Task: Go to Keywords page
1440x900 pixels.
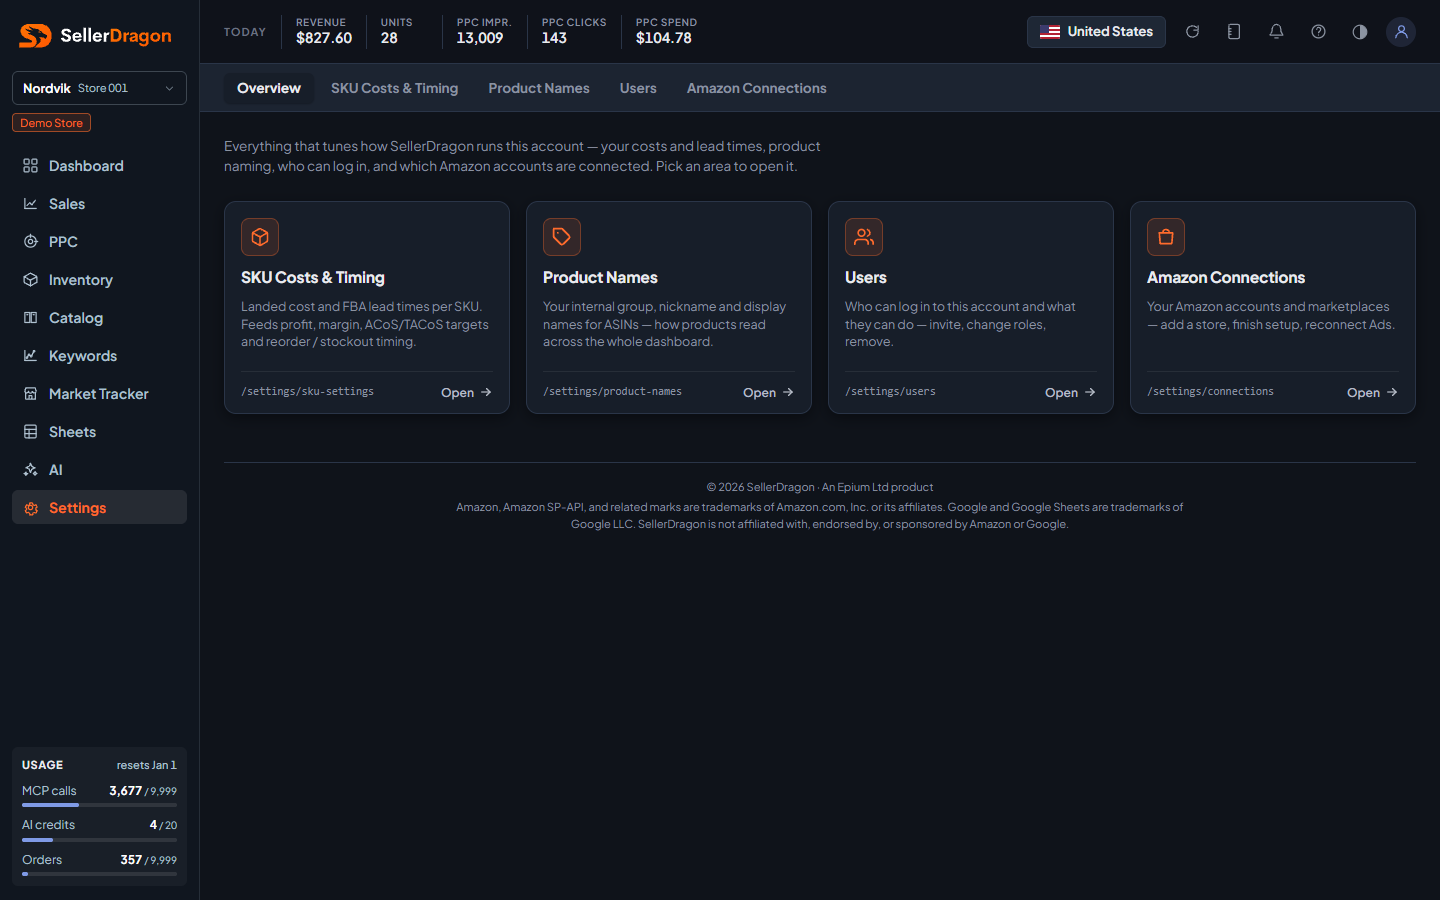Action: click(99, 356)
